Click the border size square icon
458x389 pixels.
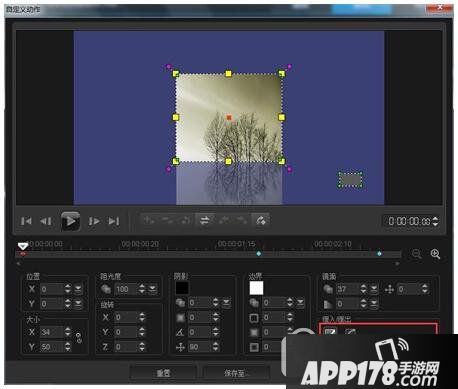(x=254, y=318)
